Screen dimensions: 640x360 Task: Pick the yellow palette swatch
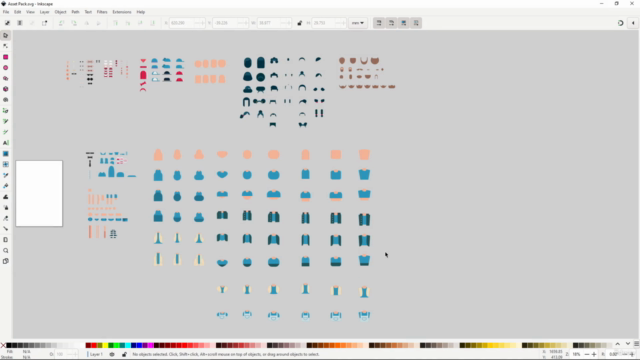pyautogui.click(x=105, y=345)
